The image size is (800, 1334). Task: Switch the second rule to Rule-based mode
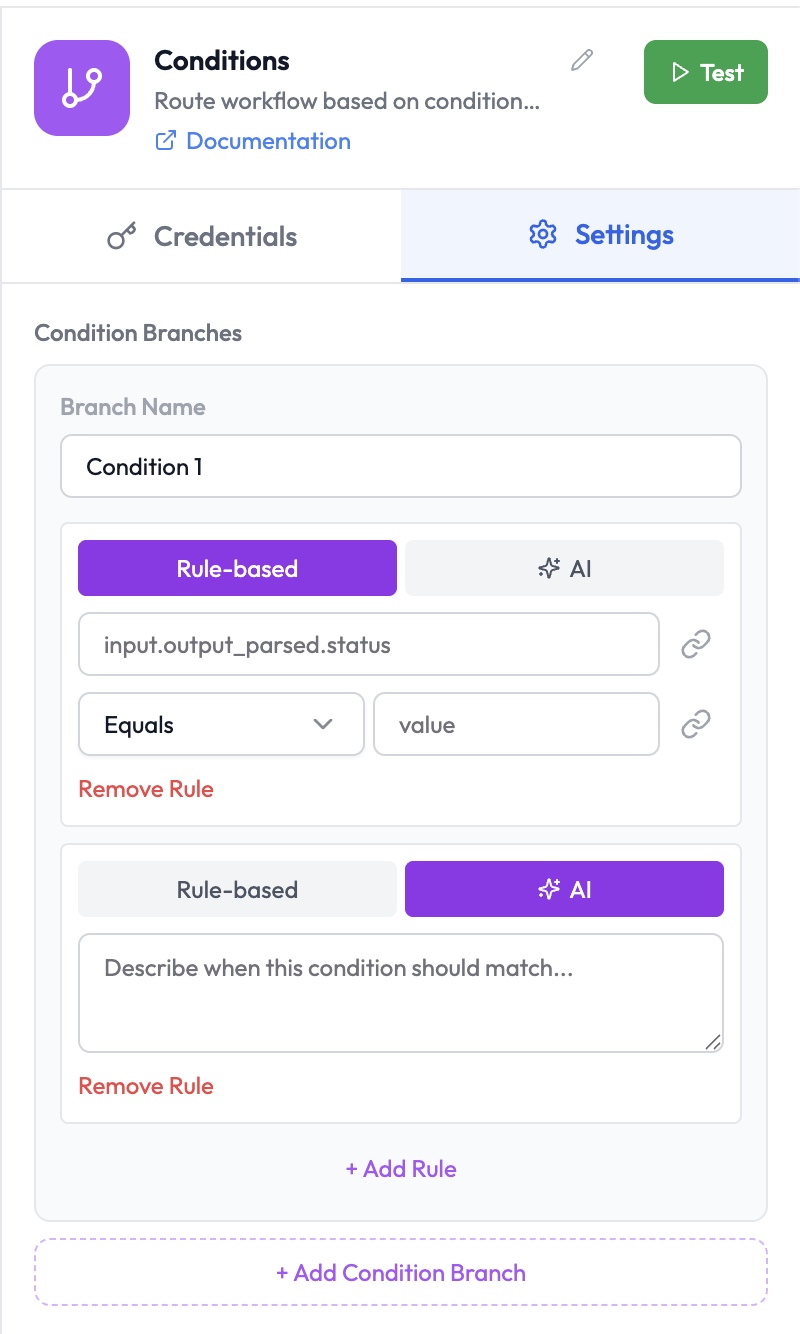(x=237, y=888)
